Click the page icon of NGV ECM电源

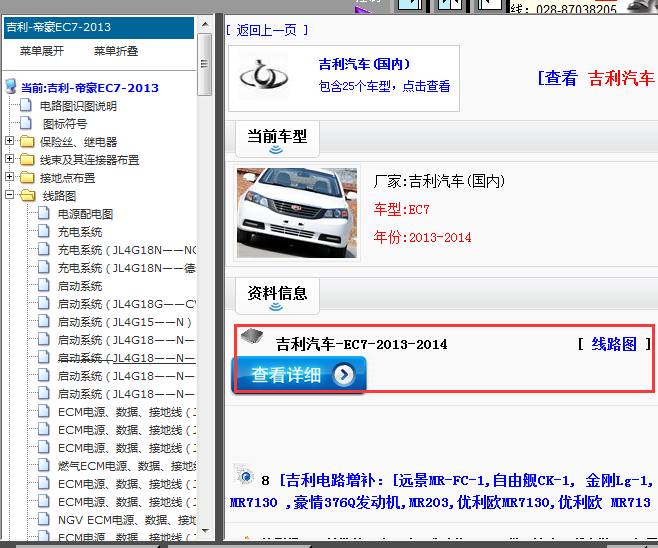pyautogui.click(x=44, y=519)
